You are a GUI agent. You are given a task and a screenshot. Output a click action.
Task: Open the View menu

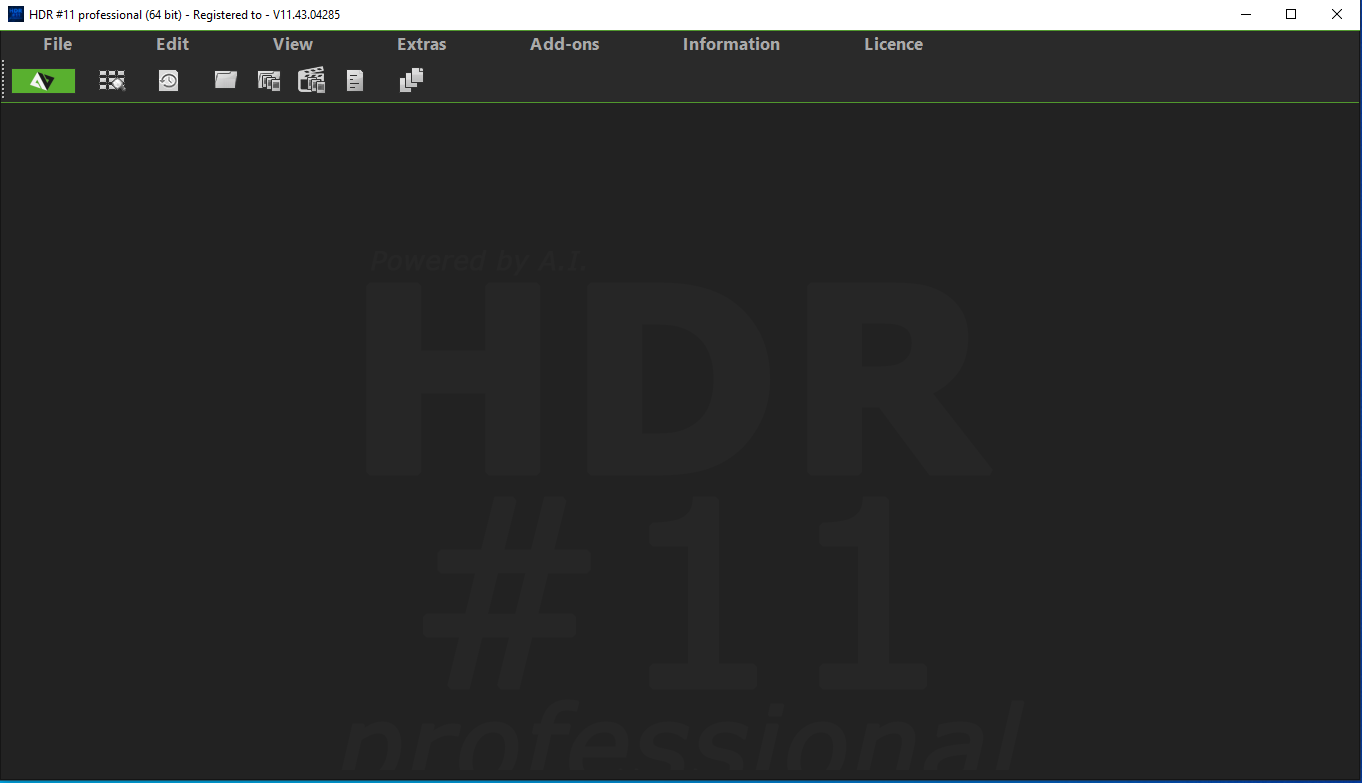(x=293, y=44)
